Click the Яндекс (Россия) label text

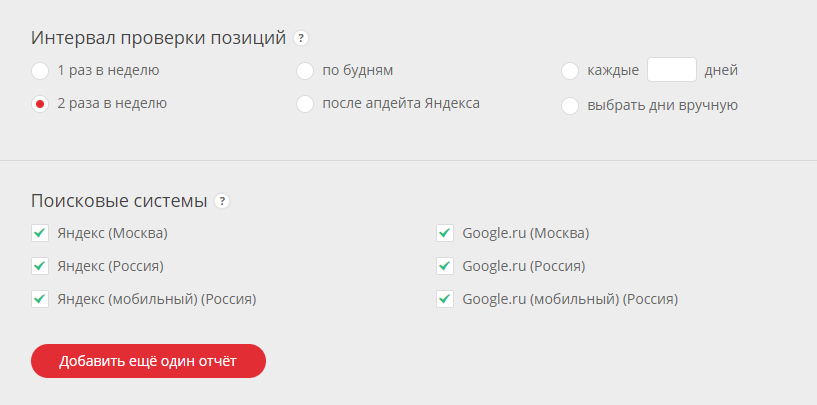tap(110, 266)
